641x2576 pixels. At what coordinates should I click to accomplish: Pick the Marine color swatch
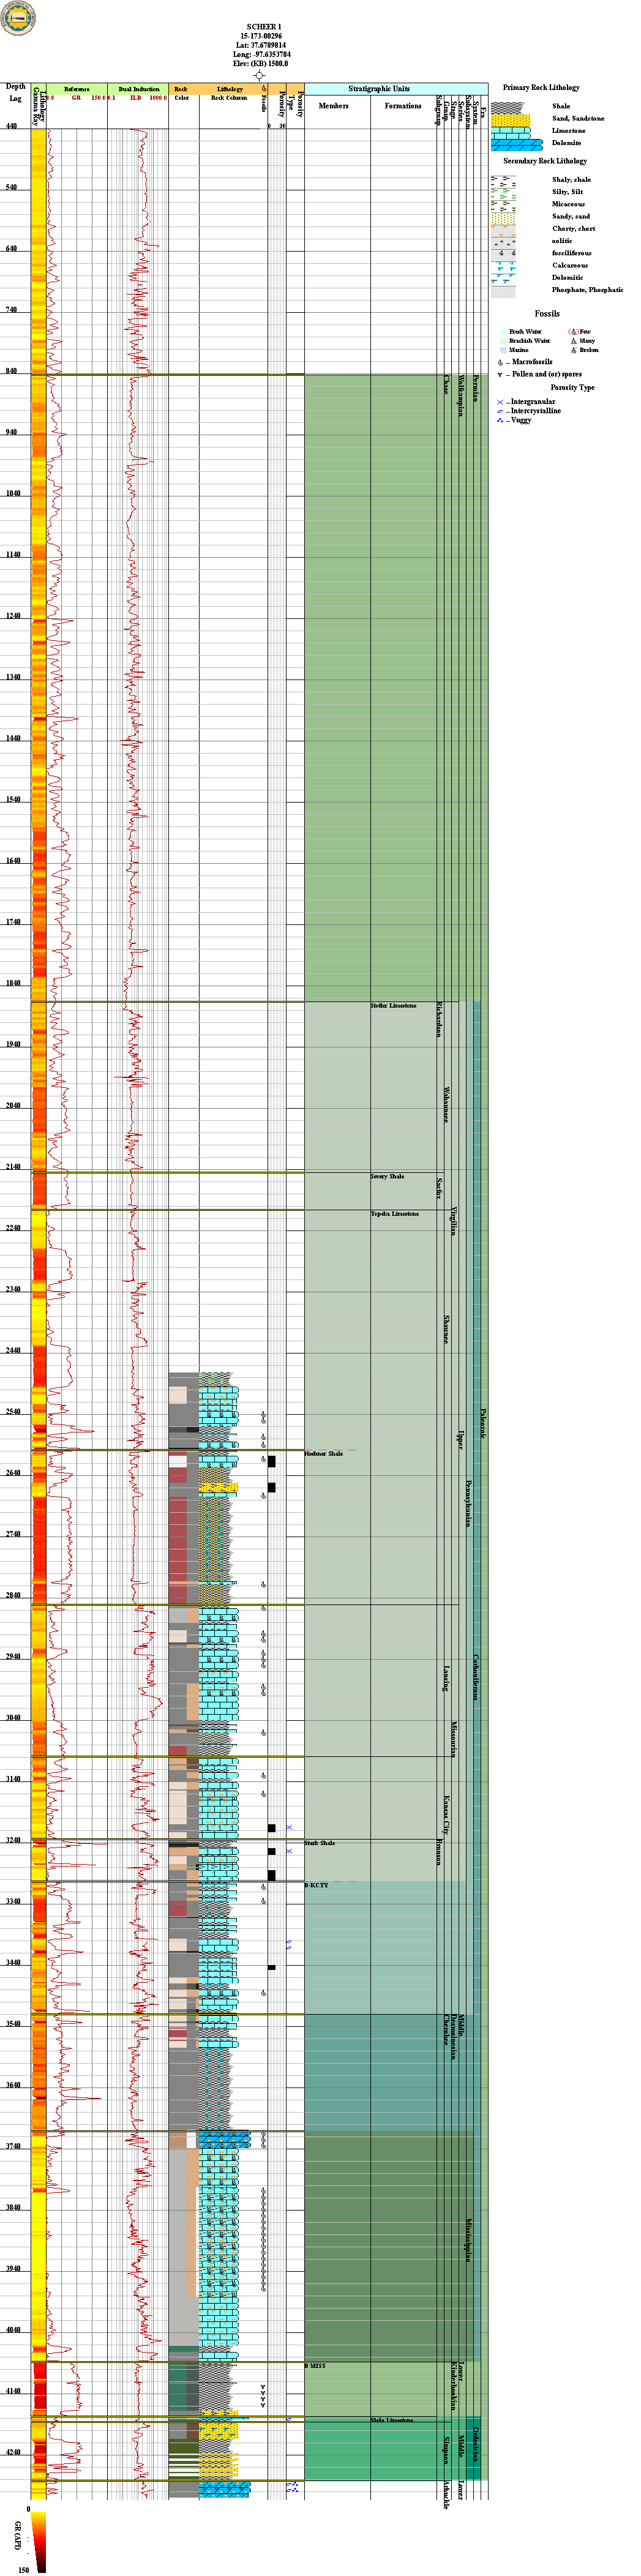503,350
